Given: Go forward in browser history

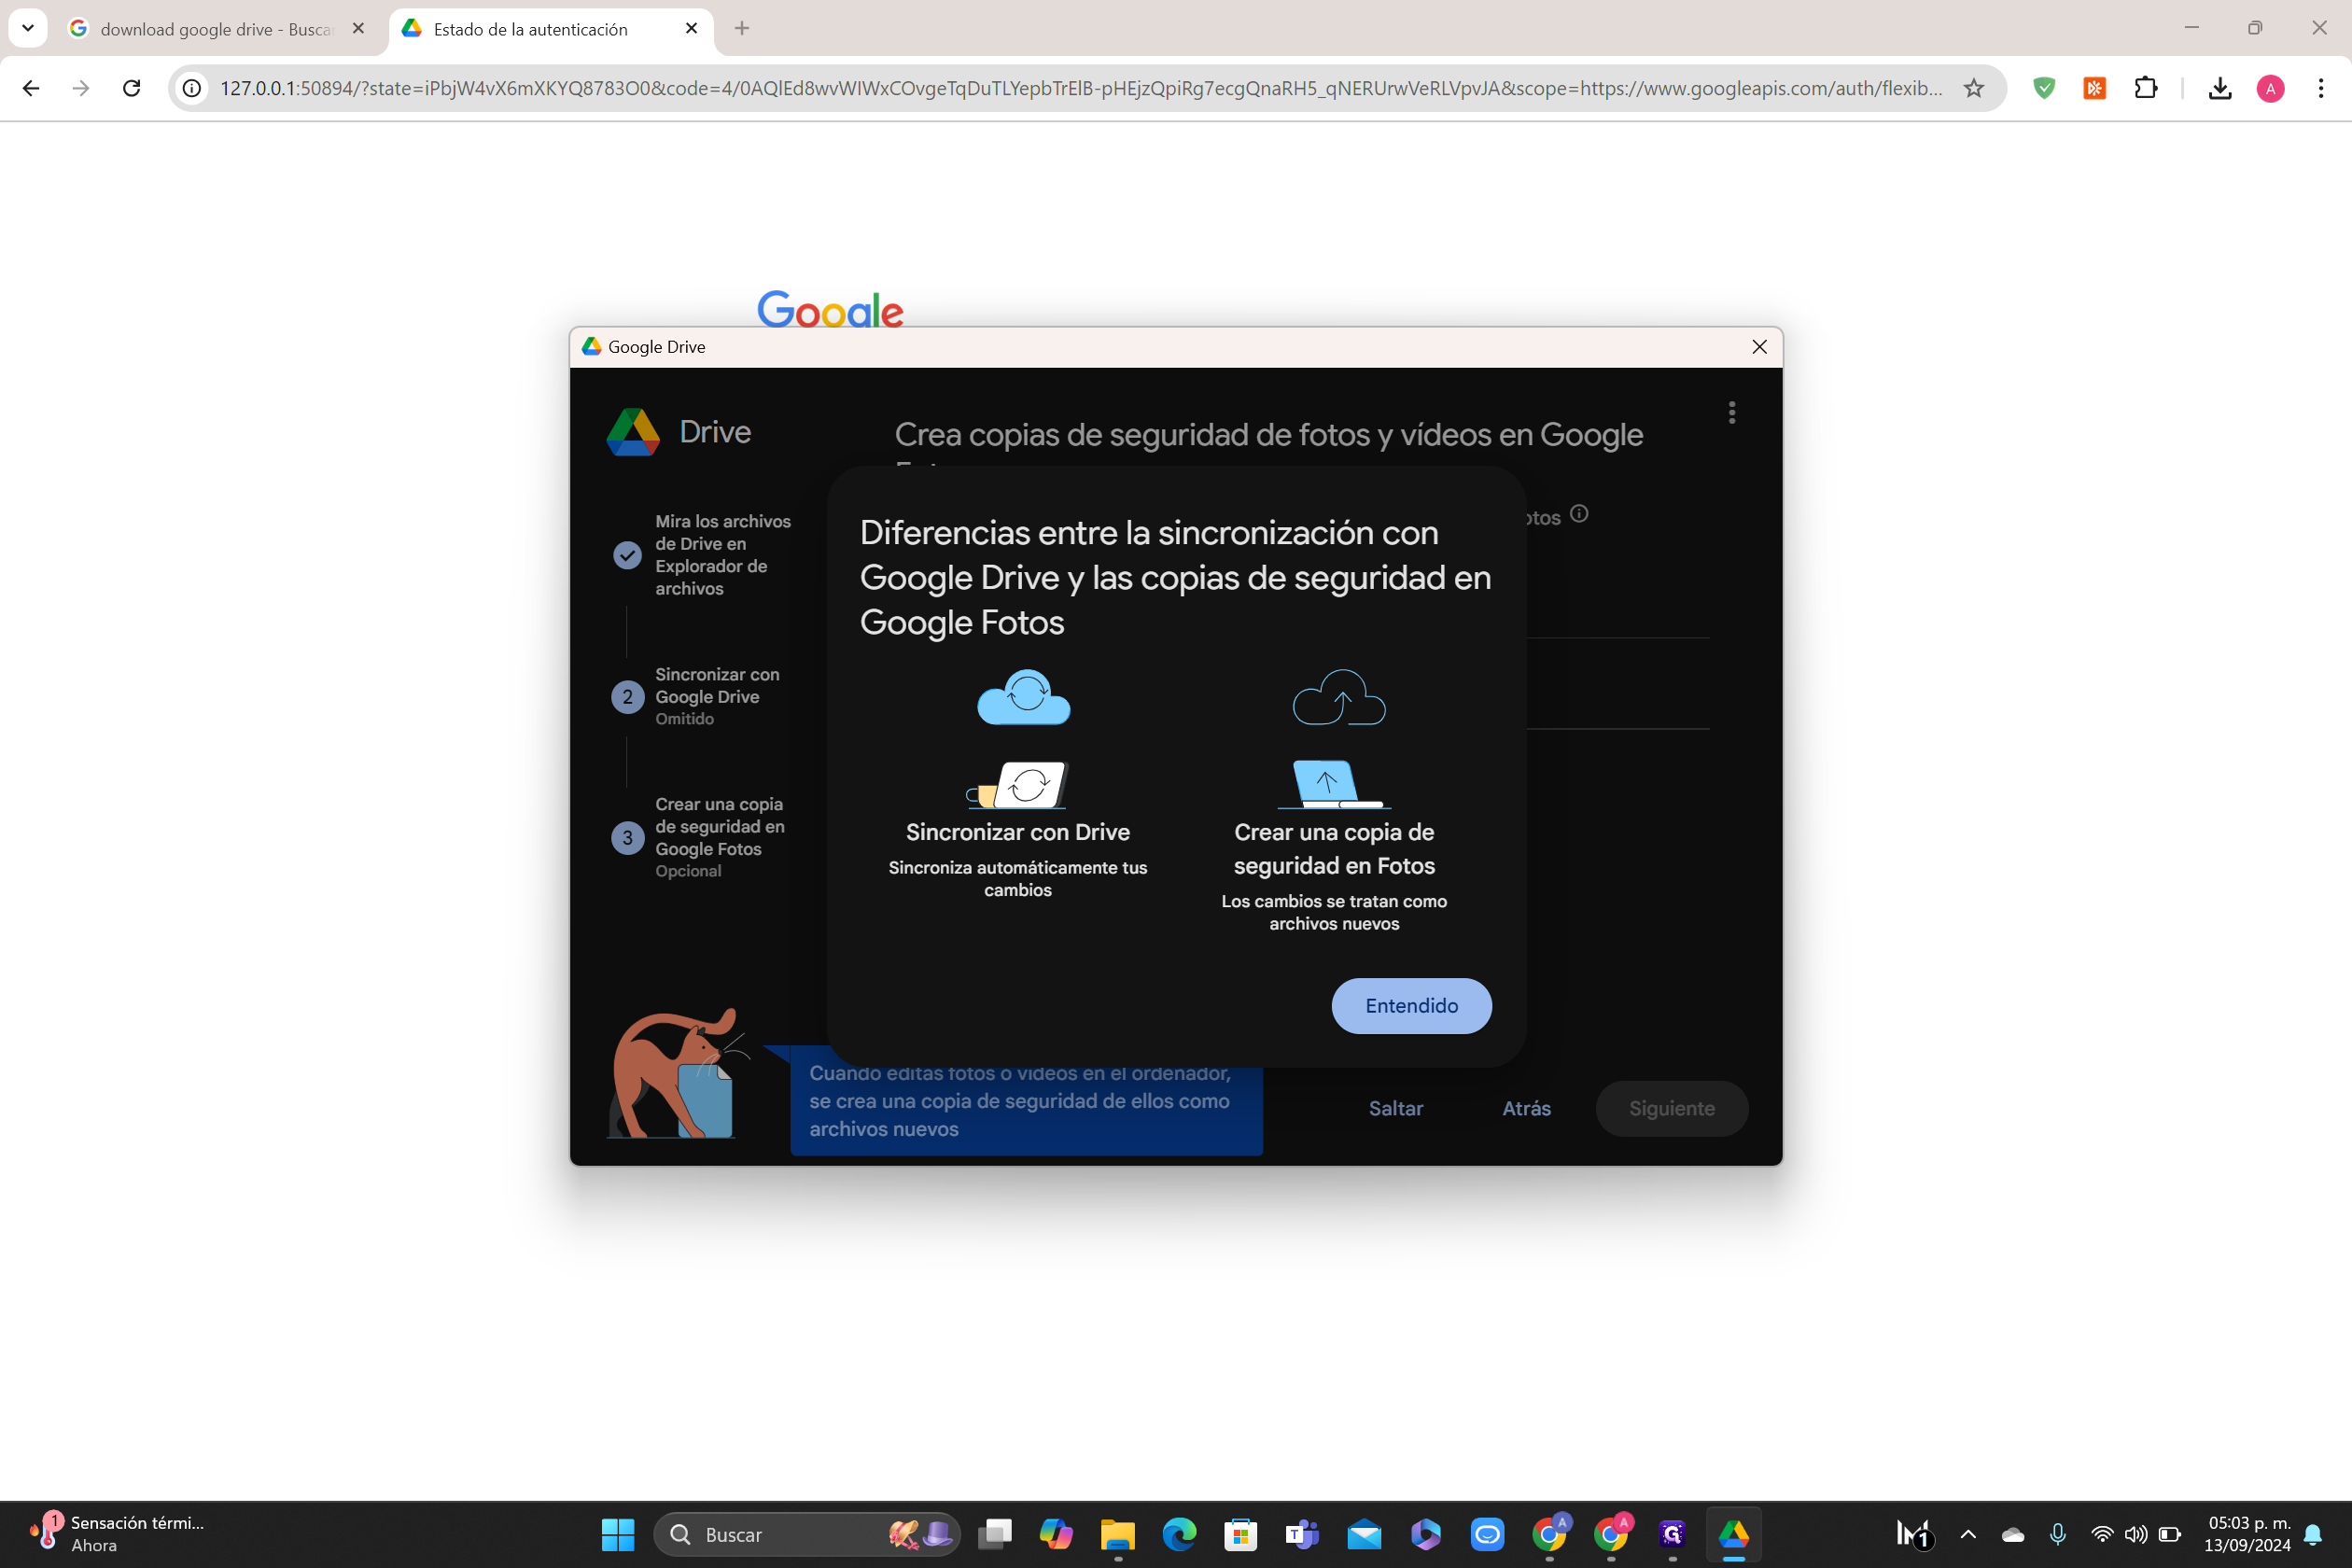Looking at the screenshot, I should 81,88.
